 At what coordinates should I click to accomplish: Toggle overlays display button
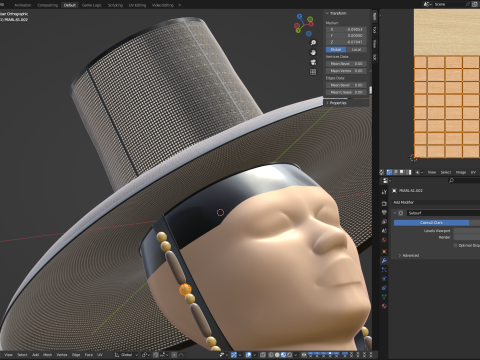tap(248, 355)
